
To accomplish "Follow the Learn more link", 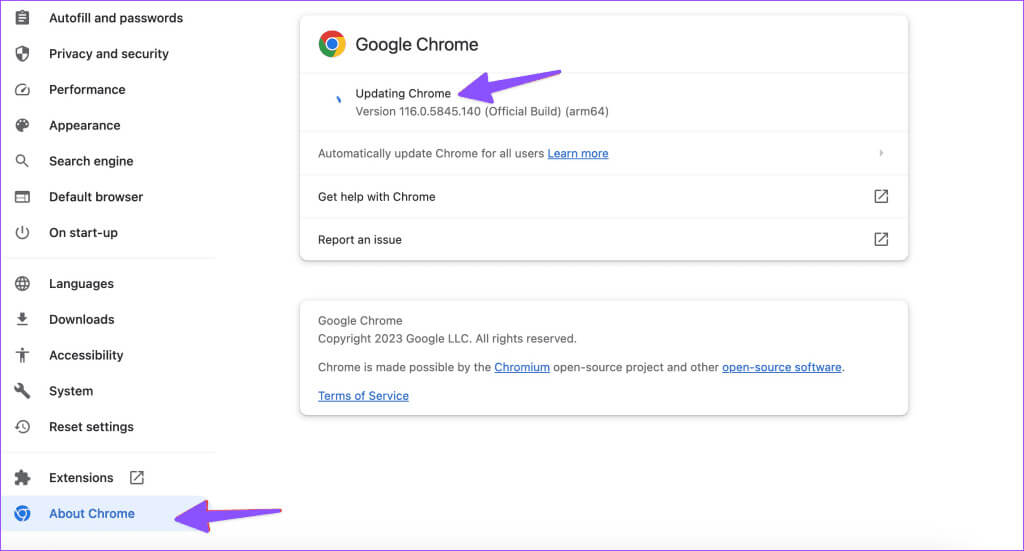I will [x=578, y=153].
